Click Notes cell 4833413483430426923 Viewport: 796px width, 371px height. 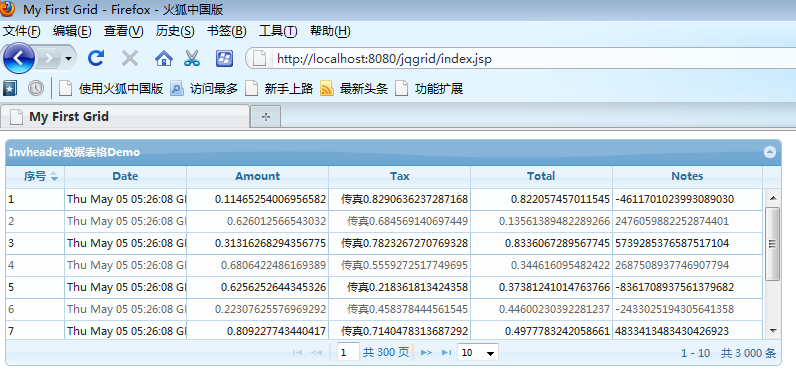(x=687, y=331)
